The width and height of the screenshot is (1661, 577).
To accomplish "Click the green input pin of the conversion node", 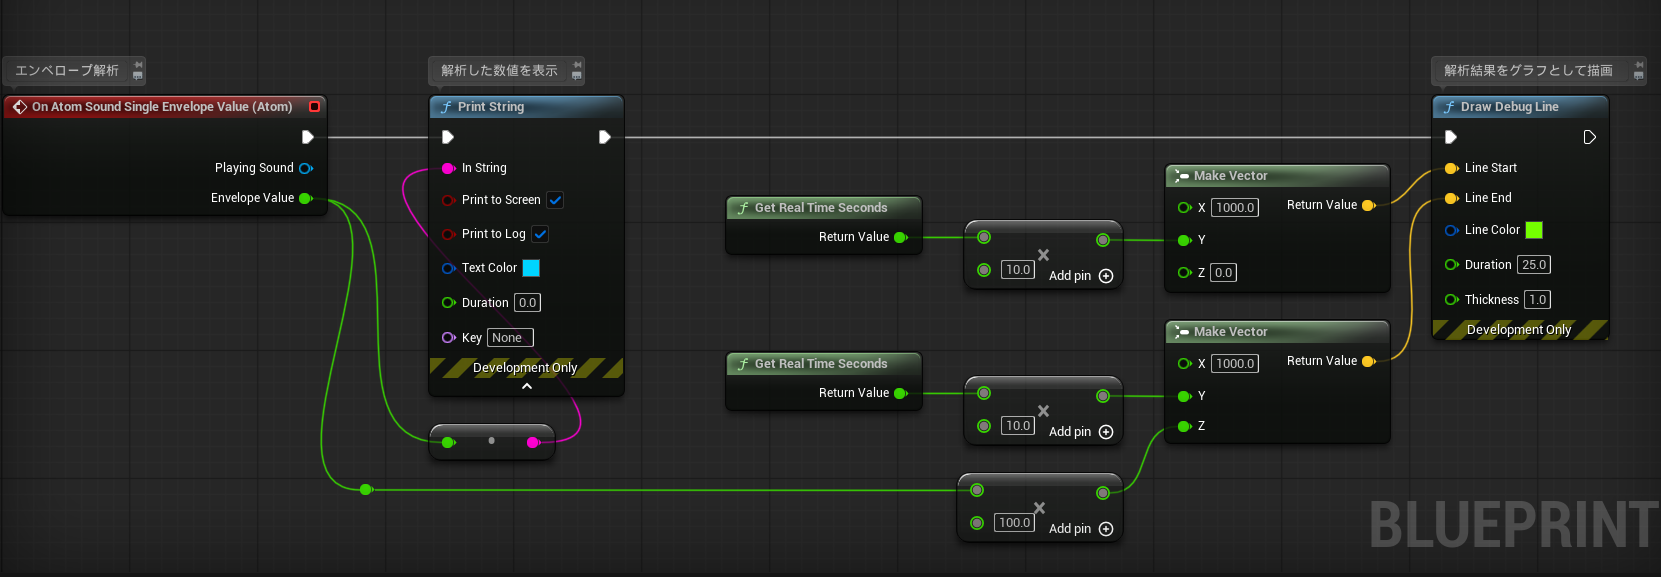I will 449,442.
